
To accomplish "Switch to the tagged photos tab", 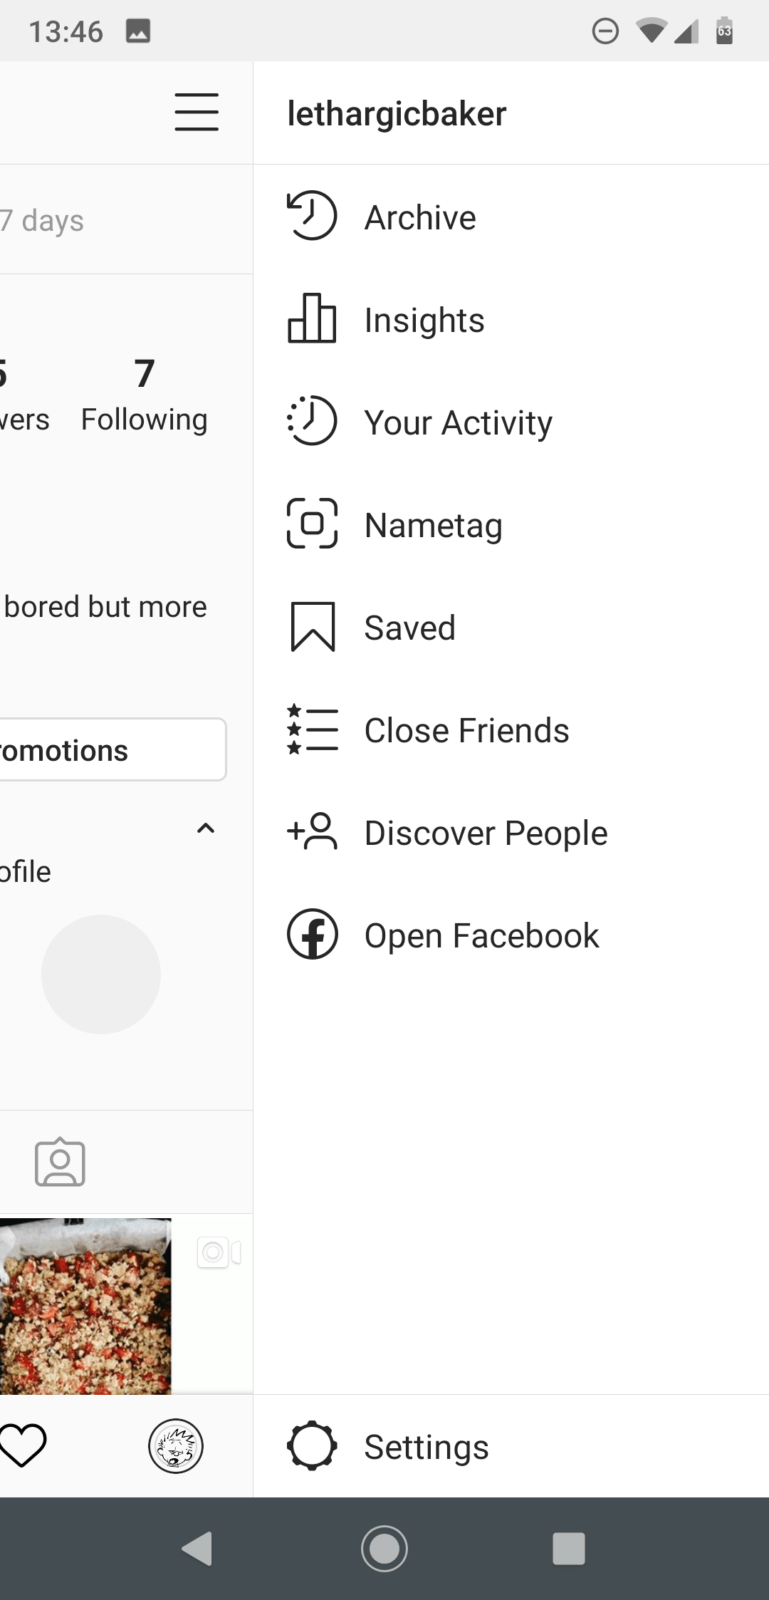I will (x=60, y=1162).
